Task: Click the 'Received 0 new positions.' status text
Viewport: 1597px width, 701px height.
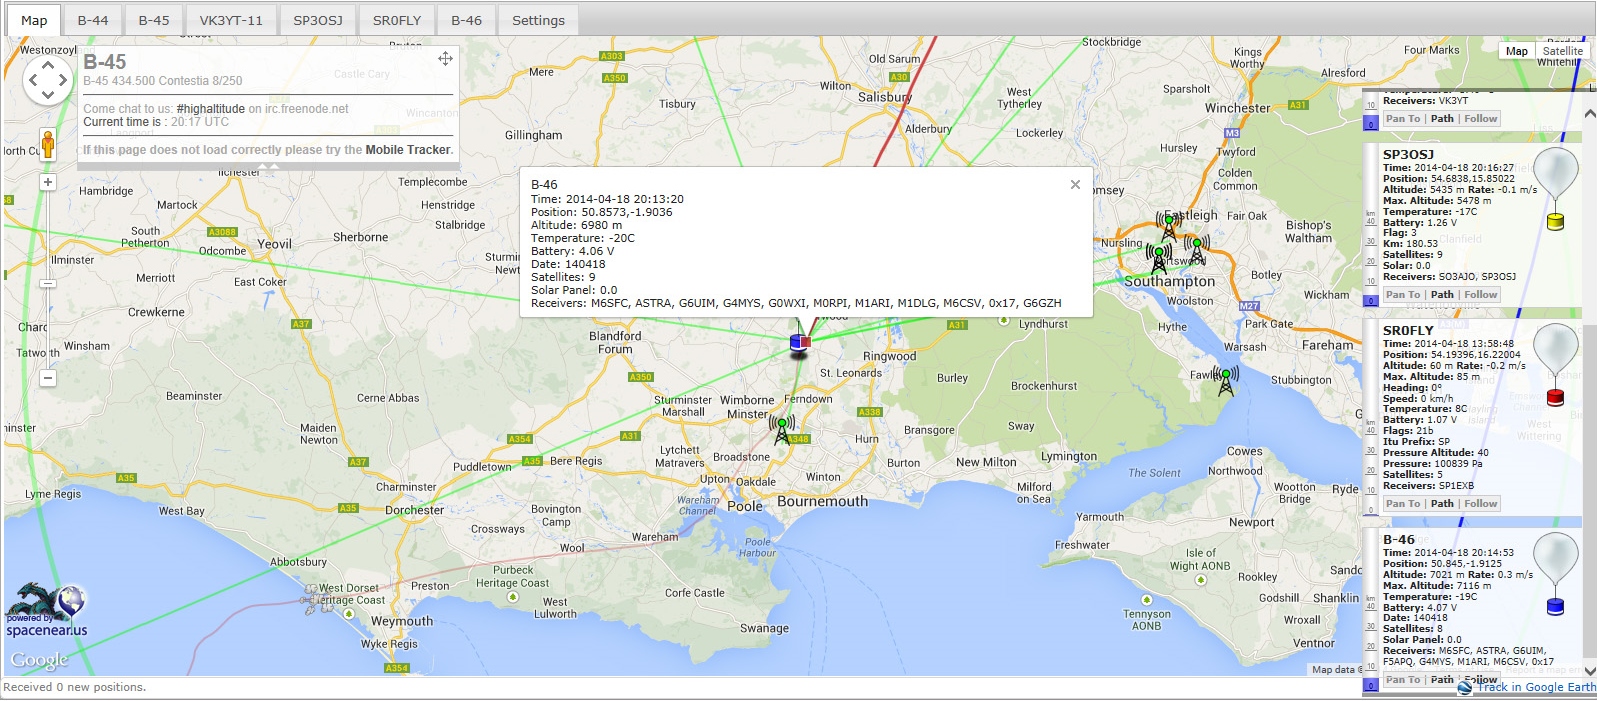Action: [x=75, y=687]
